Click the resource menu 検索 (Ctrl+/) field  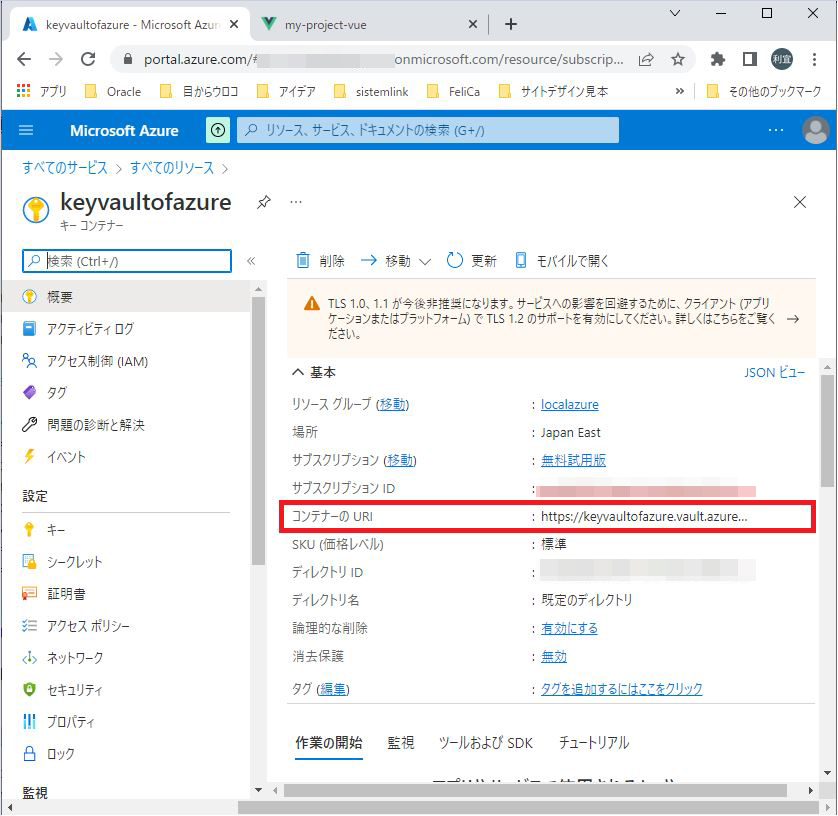coord(127,261)
